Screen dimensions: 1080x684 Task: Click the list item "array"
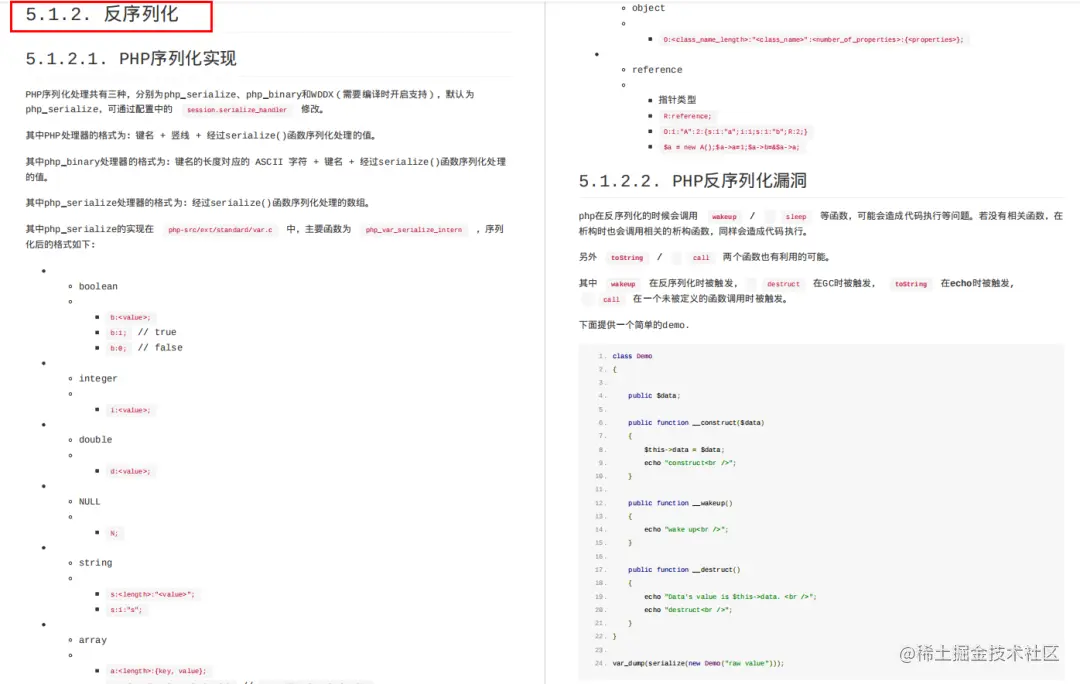pyautogui.click(x=92, y=640)
